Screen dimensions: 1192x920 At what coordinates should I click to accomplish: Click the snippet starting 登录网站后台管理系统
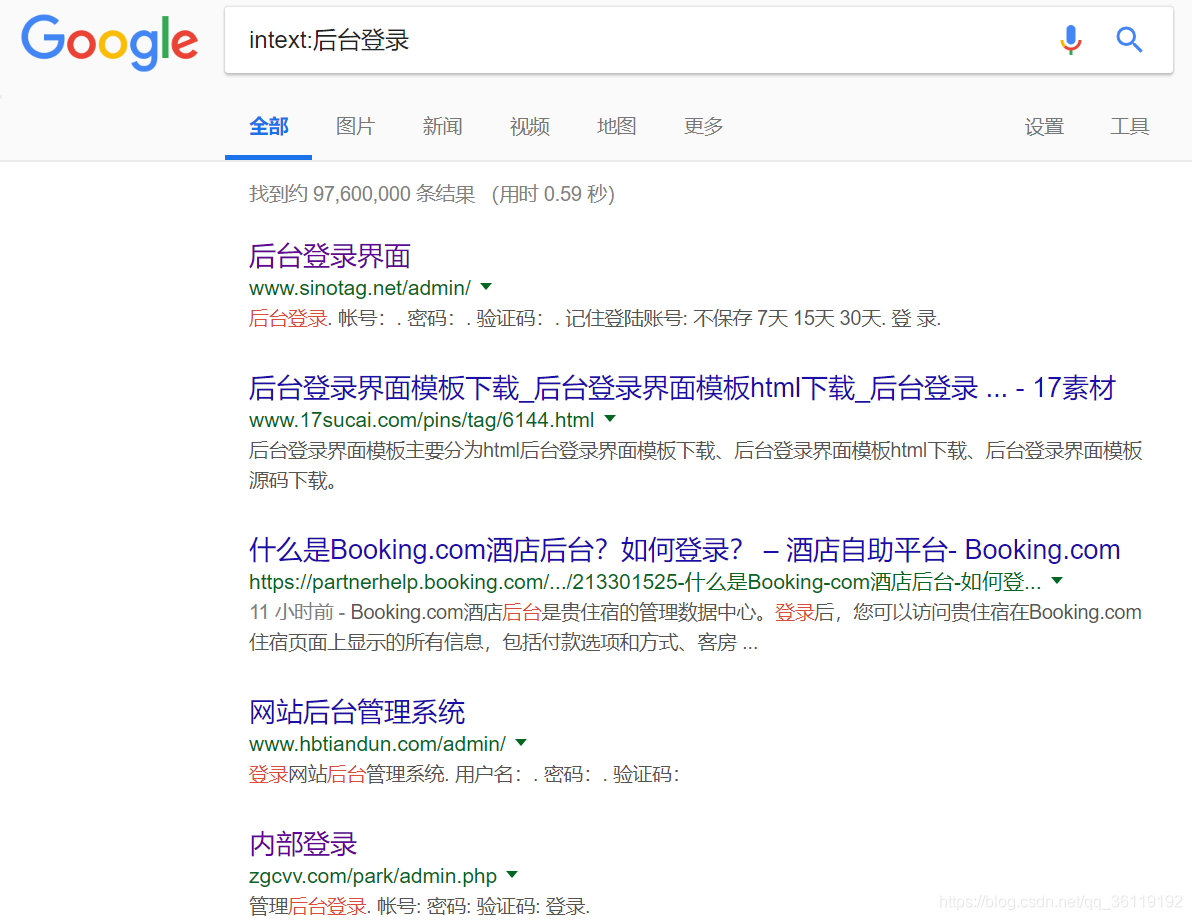point(464,774)
